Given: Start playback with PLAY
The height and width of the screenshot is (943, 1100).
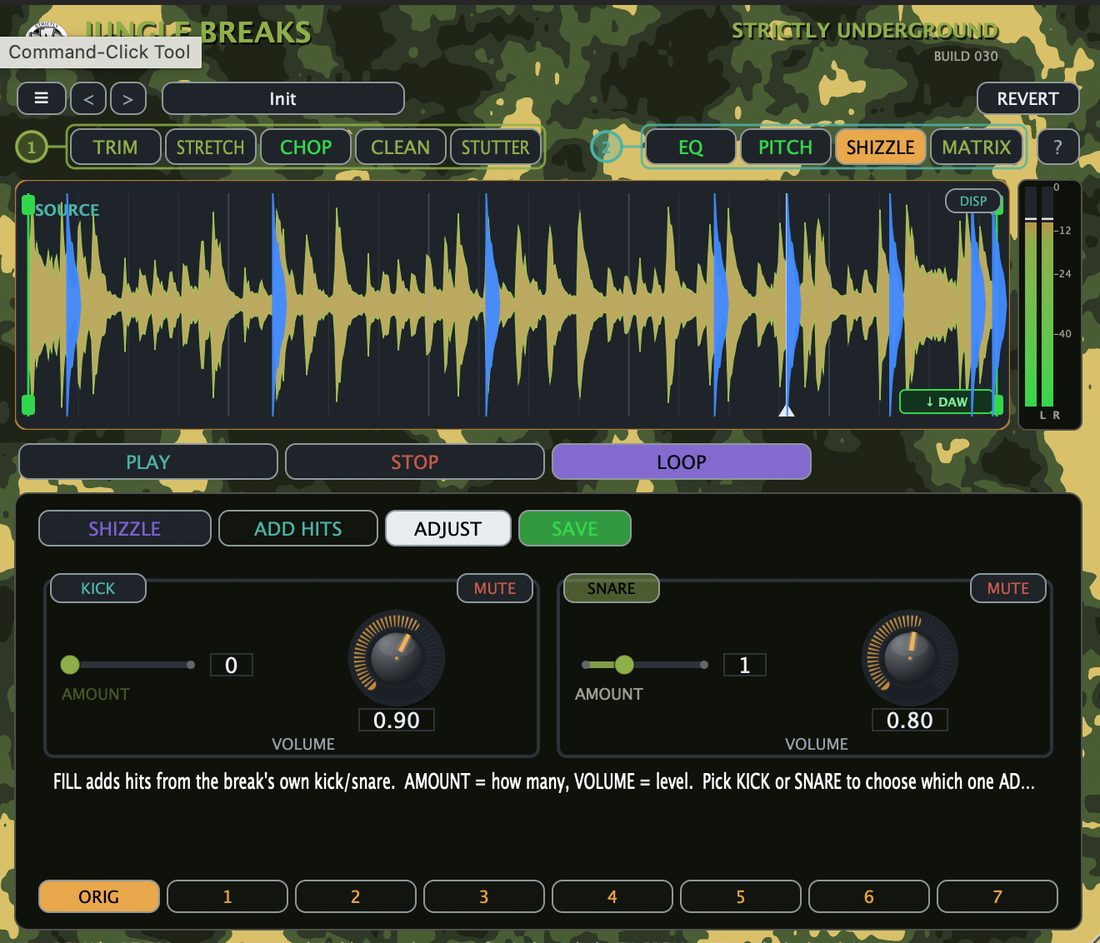Looking at the screenshot, I should (x=148, y=462).
